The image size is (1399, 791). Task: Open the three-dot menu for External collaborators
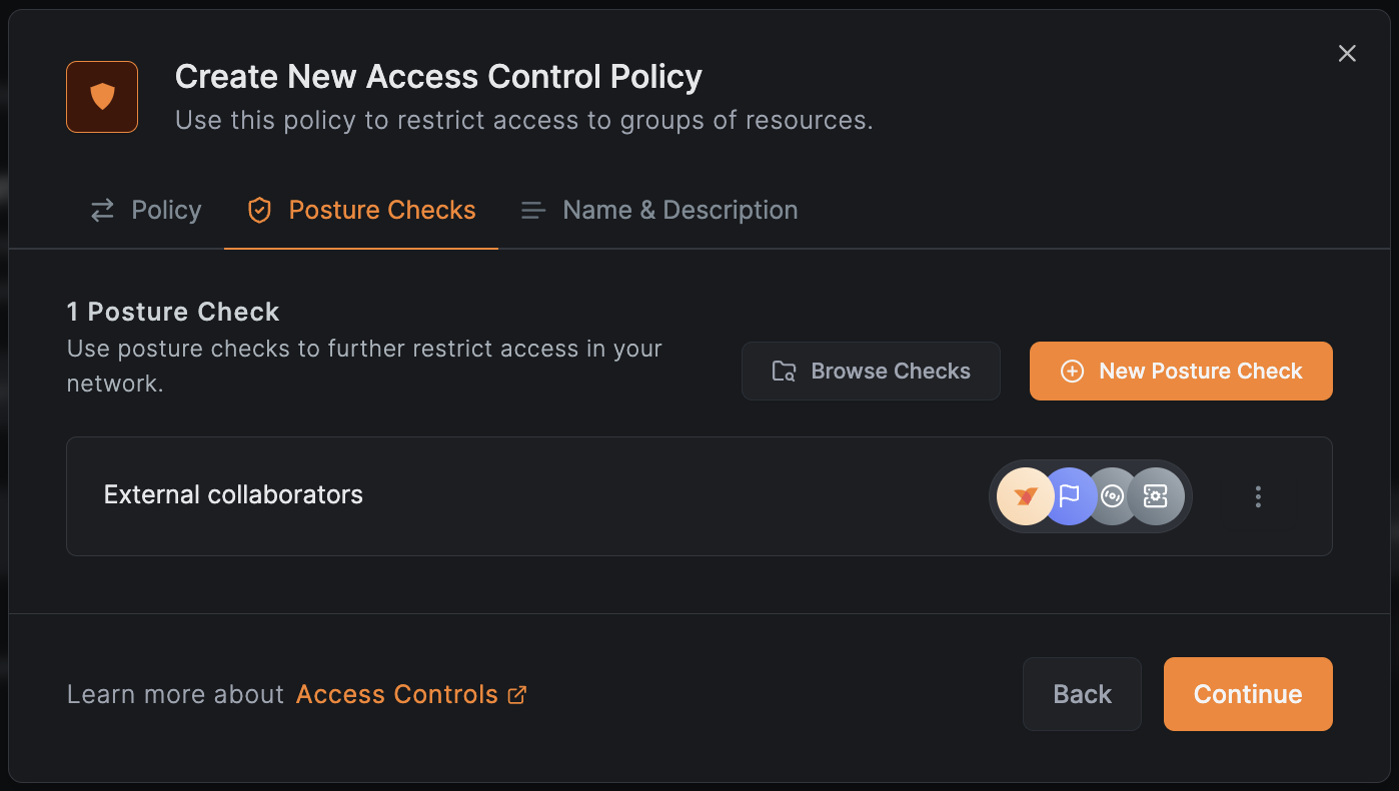(x=1258, y=496)
